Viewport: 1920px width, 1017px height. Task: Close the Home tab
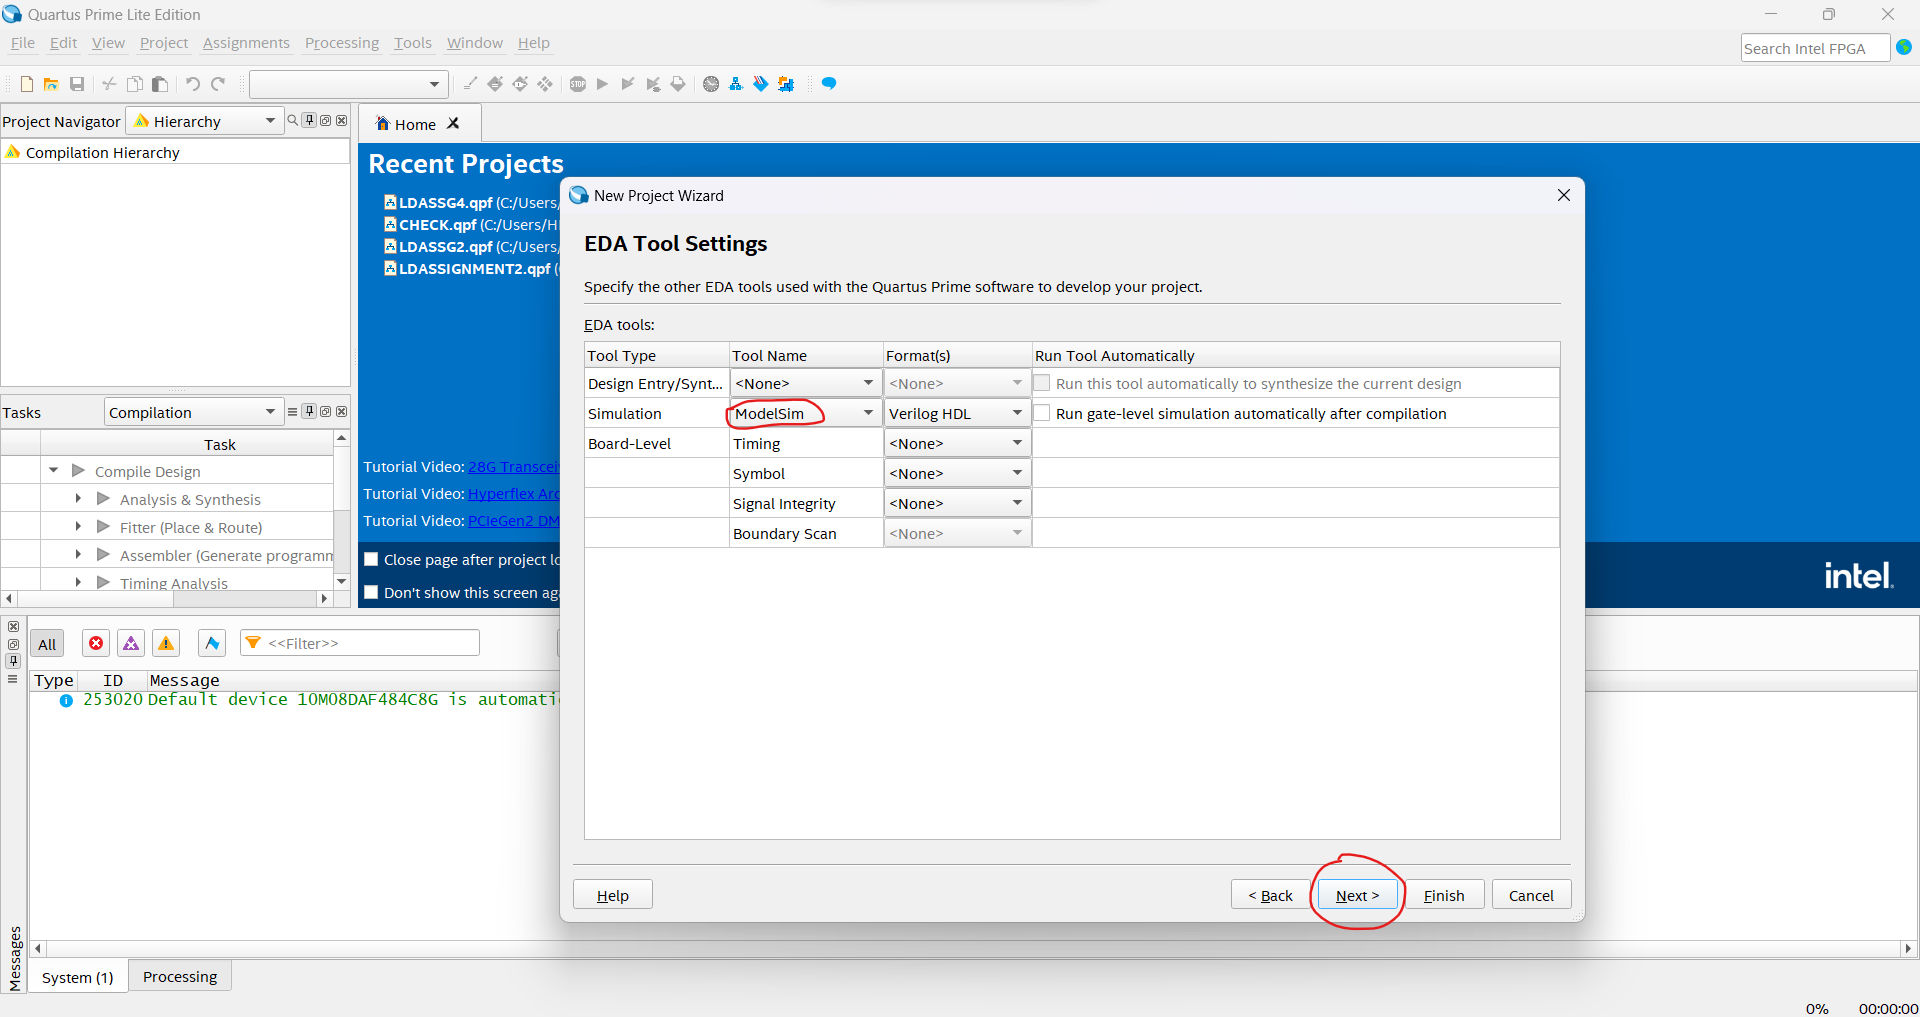pyautogui.click(x=453, y=123)
